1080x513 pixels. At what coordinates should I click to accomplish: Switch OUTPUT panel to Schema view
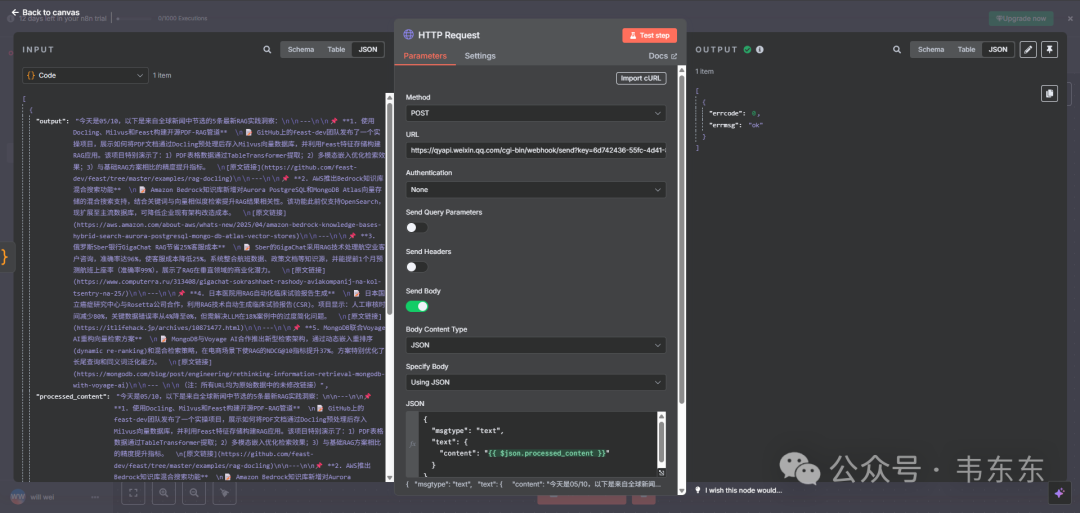(x=931, y=50)
